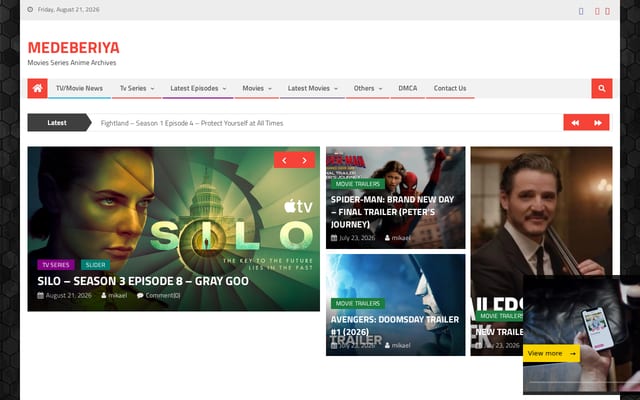Click author icon on Spider-Man post
This screenshot has width=640, height=400.
point(387,238)
